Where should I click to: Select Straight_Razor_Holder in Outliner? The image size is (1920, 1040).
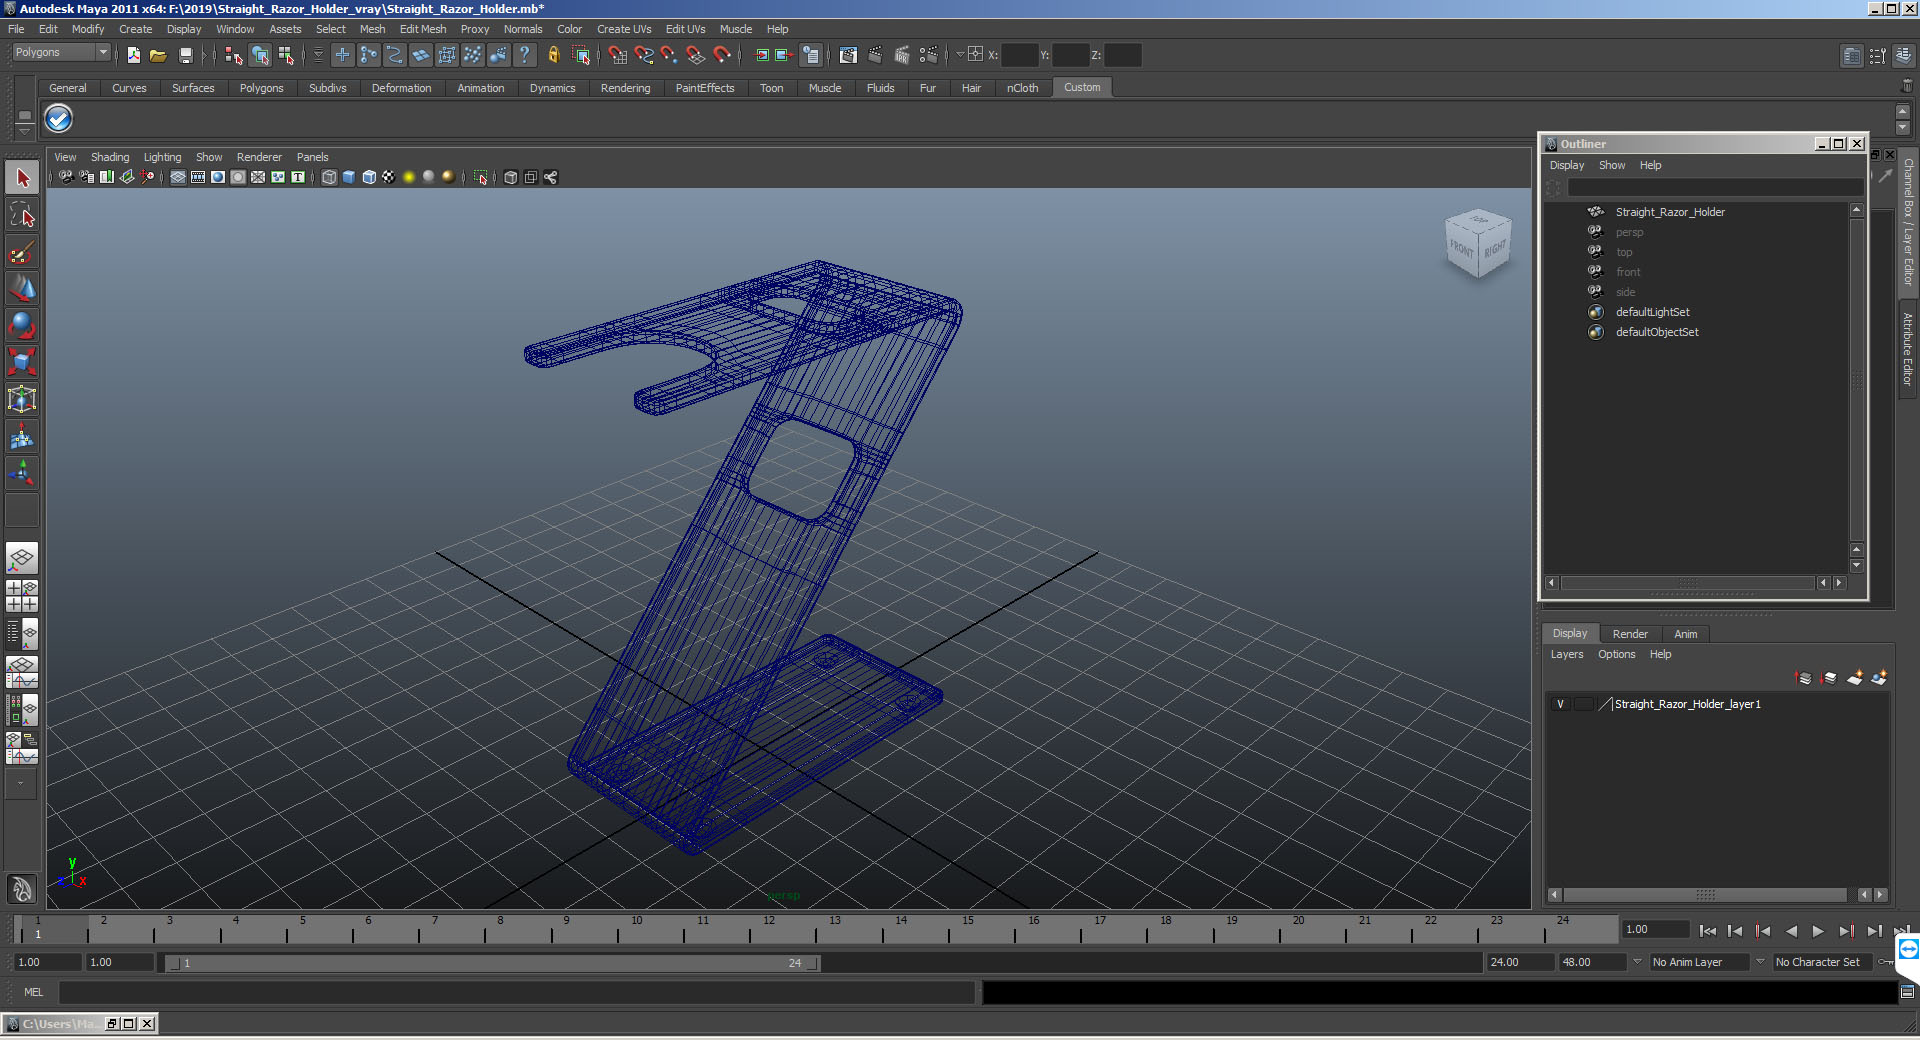point(1670,212)
